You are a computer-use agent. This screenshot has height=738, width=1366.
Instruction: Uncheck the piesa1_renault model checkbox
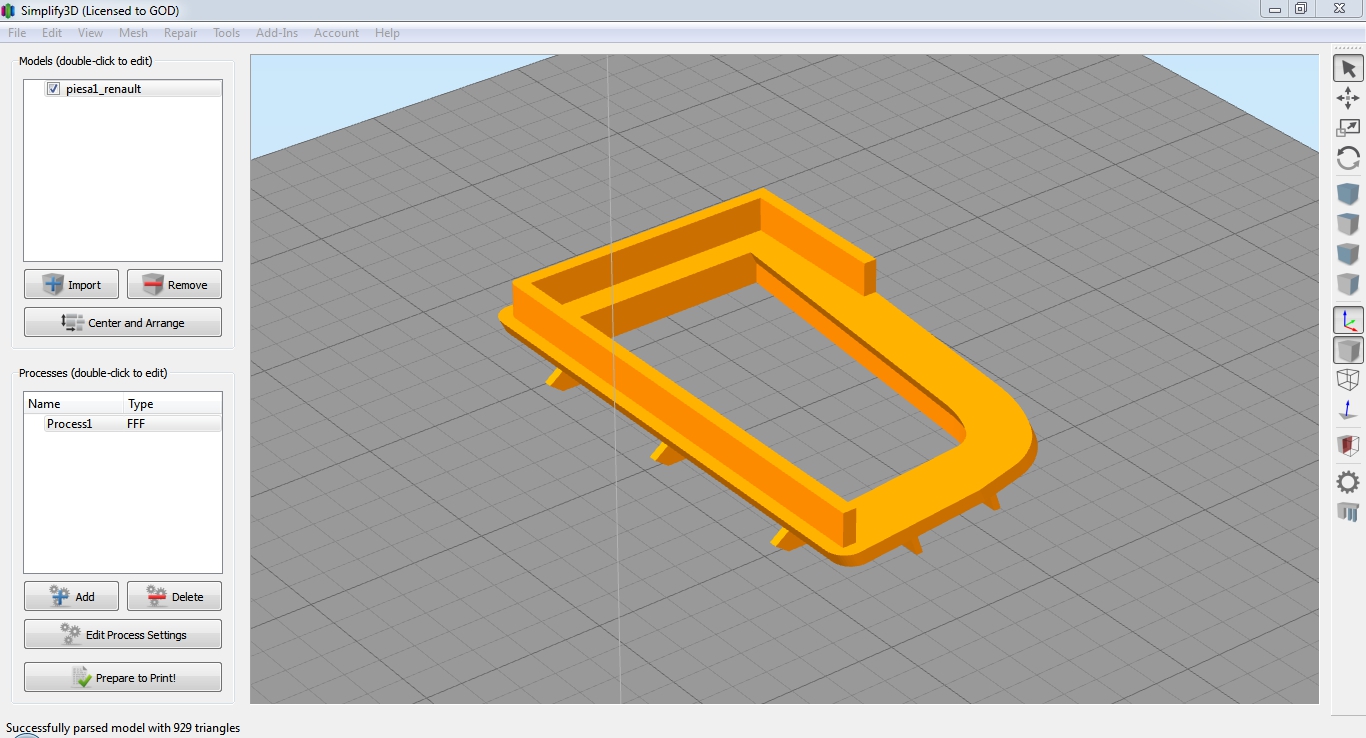click(54, 89)
